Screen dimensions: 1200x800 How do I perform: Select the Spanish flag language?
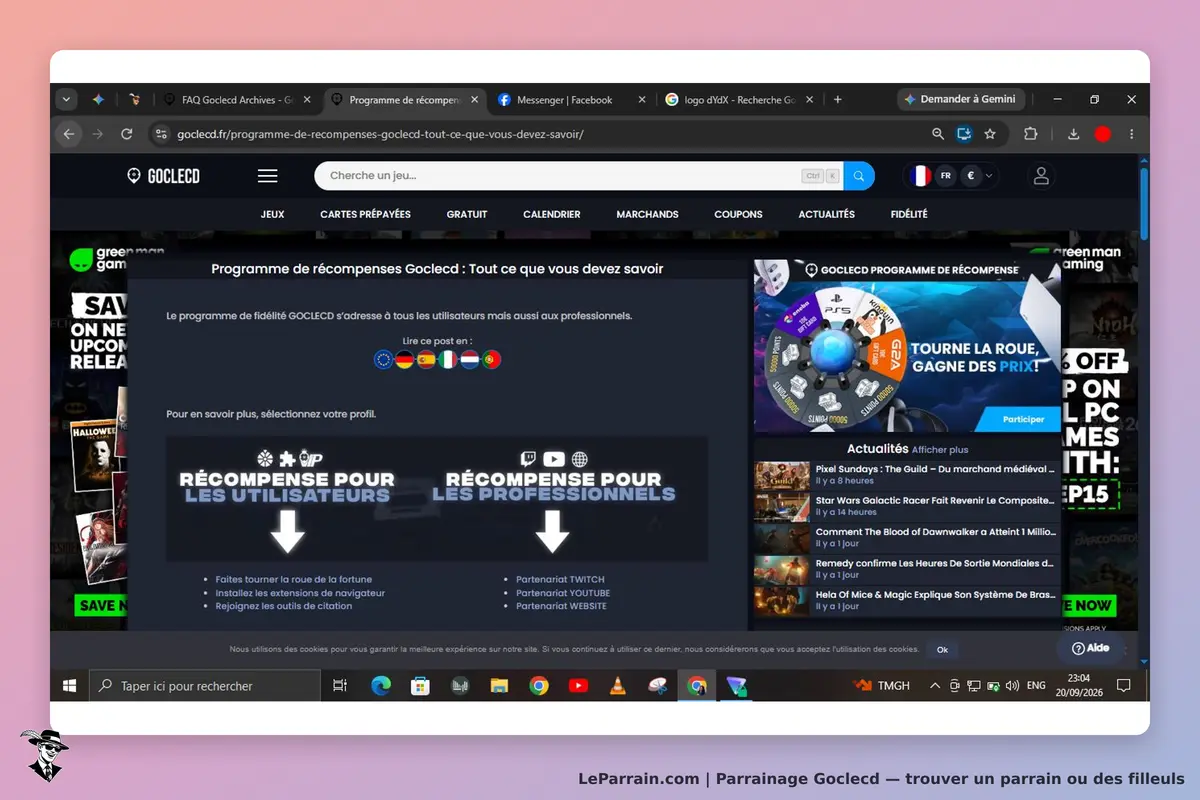426,360
